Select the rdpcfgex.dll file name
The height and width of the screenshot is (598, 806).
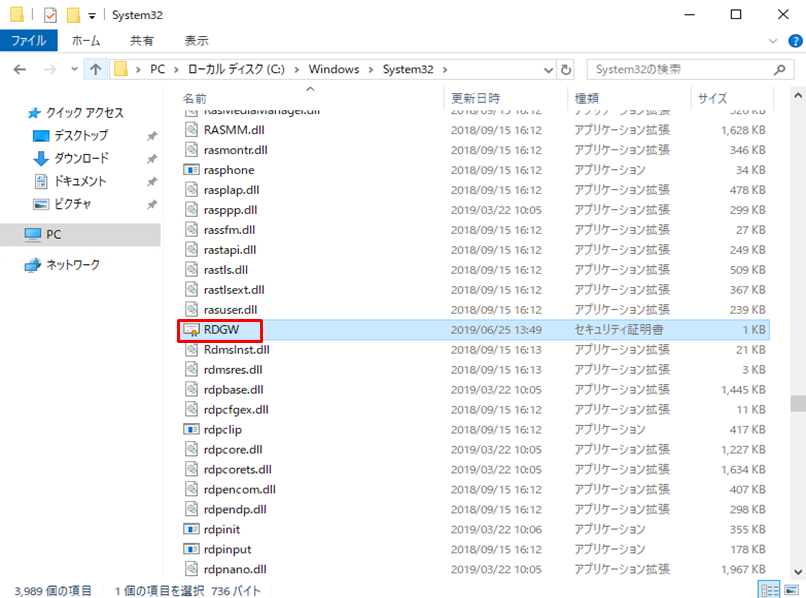(236, 410)
